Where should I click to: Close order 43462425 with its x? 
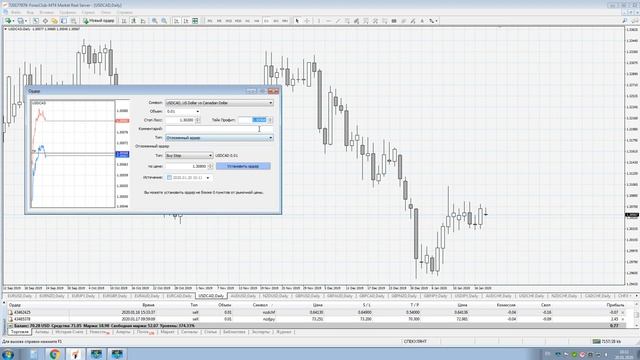coord(623,312)
